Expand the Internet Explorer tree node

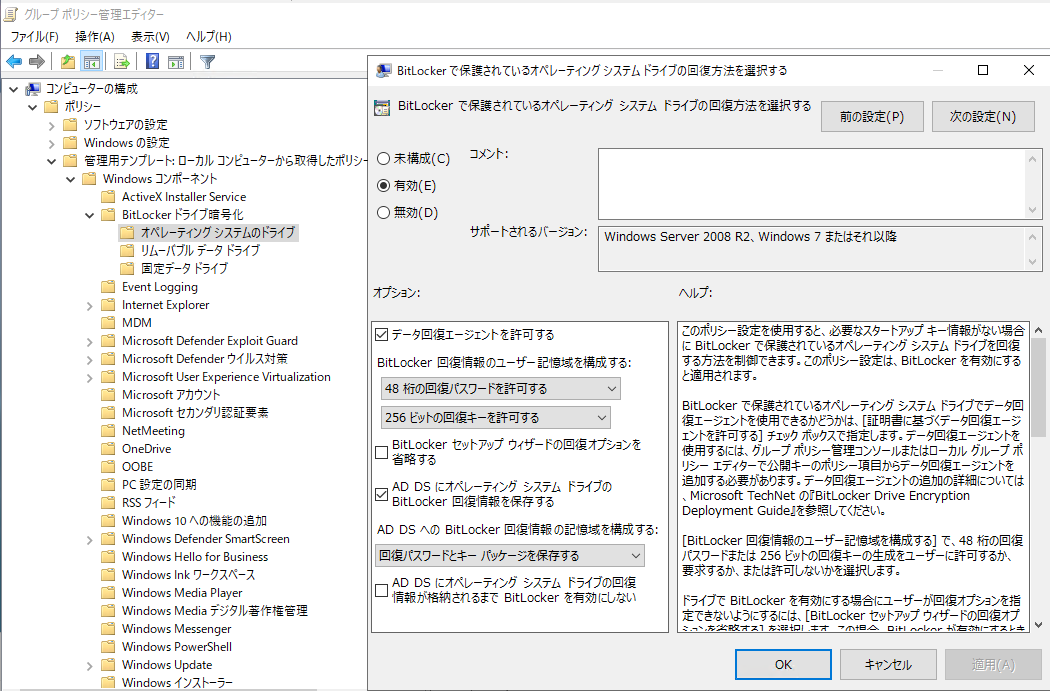[x=89, y=305]
